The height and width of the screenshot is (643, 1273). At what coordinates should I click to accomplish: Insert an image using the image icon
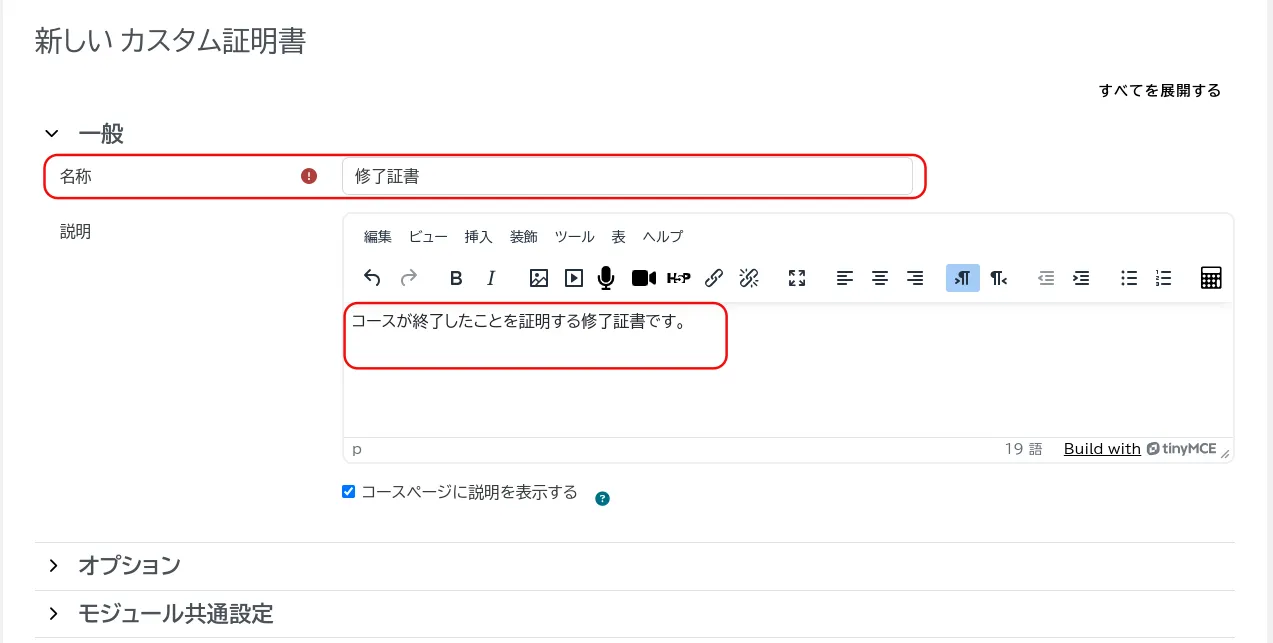click(x=539, y=278)
